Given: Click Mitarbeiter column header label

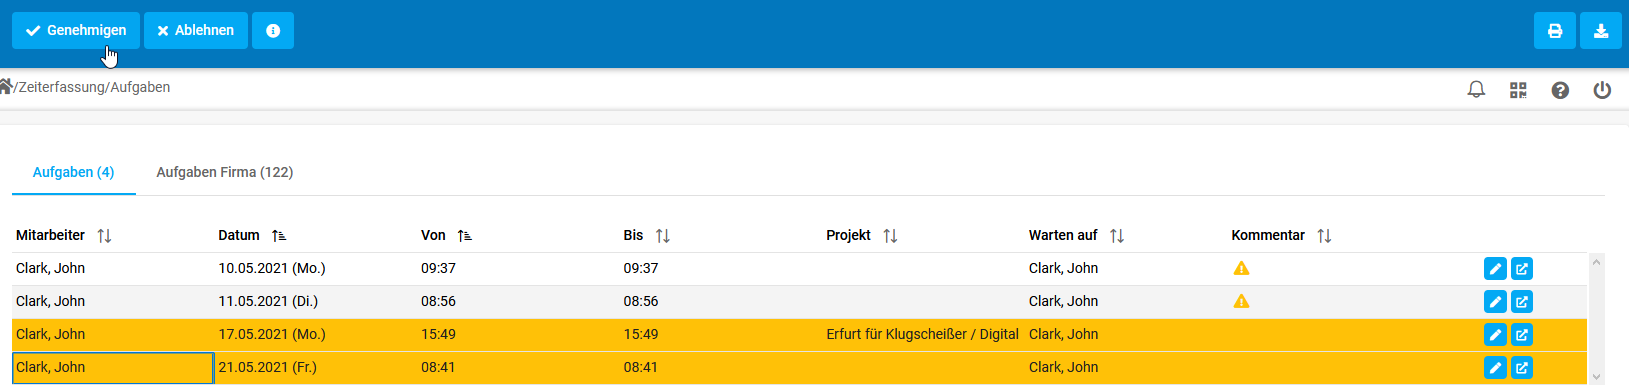Looking at the screenshot, I should pyautogui.click(x=50, y=235).
